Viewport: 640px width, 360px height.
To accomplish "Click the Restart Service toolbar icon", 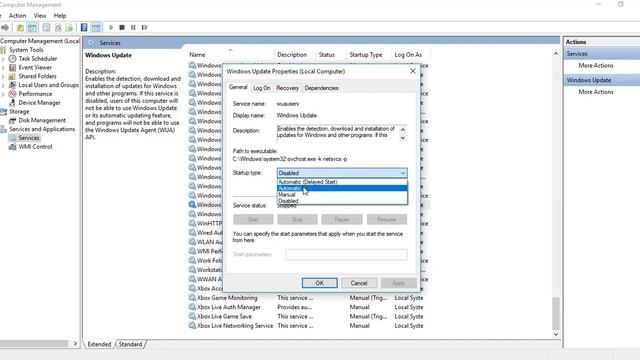I will click(x=144, y=27).
